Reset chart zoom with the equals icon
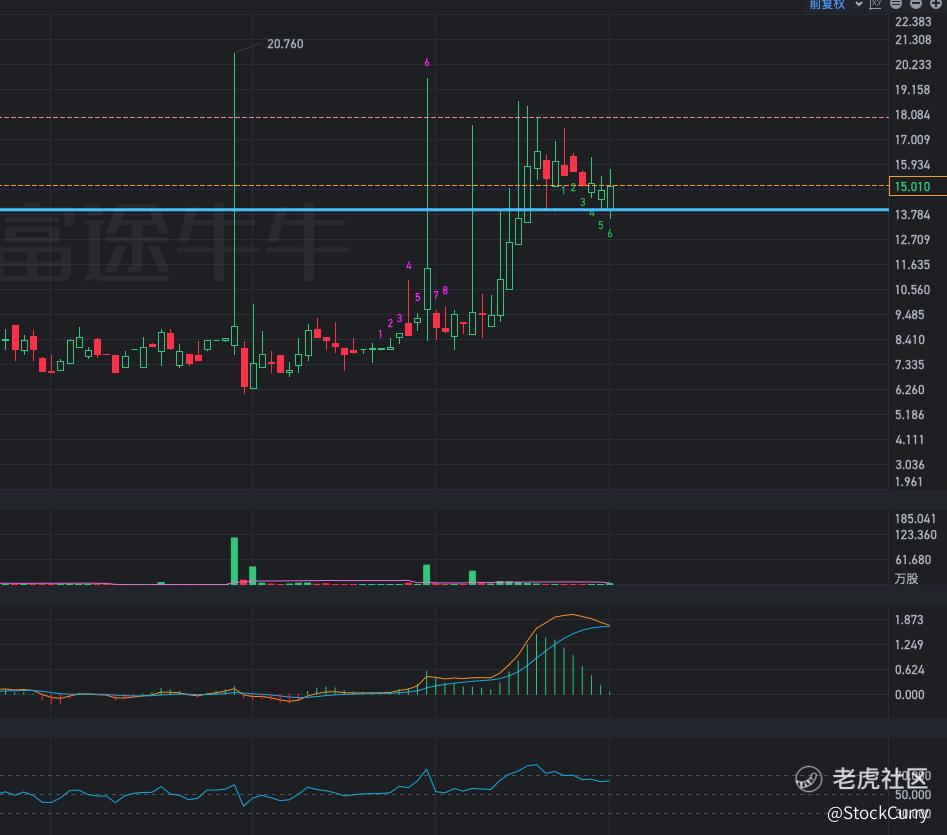 [x=897, y=4]
